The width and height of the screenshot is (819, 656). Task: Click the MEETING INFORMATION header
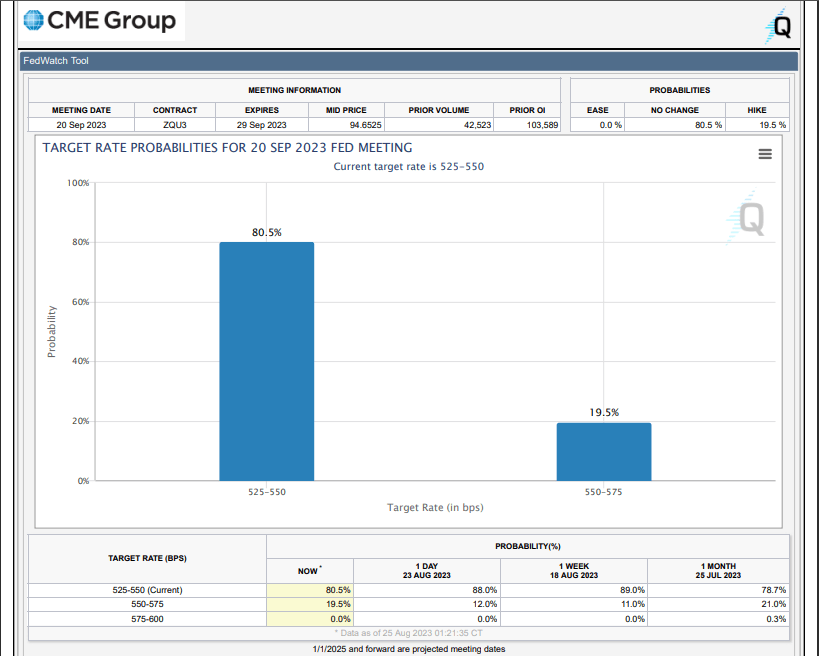[x=295, y=90]
